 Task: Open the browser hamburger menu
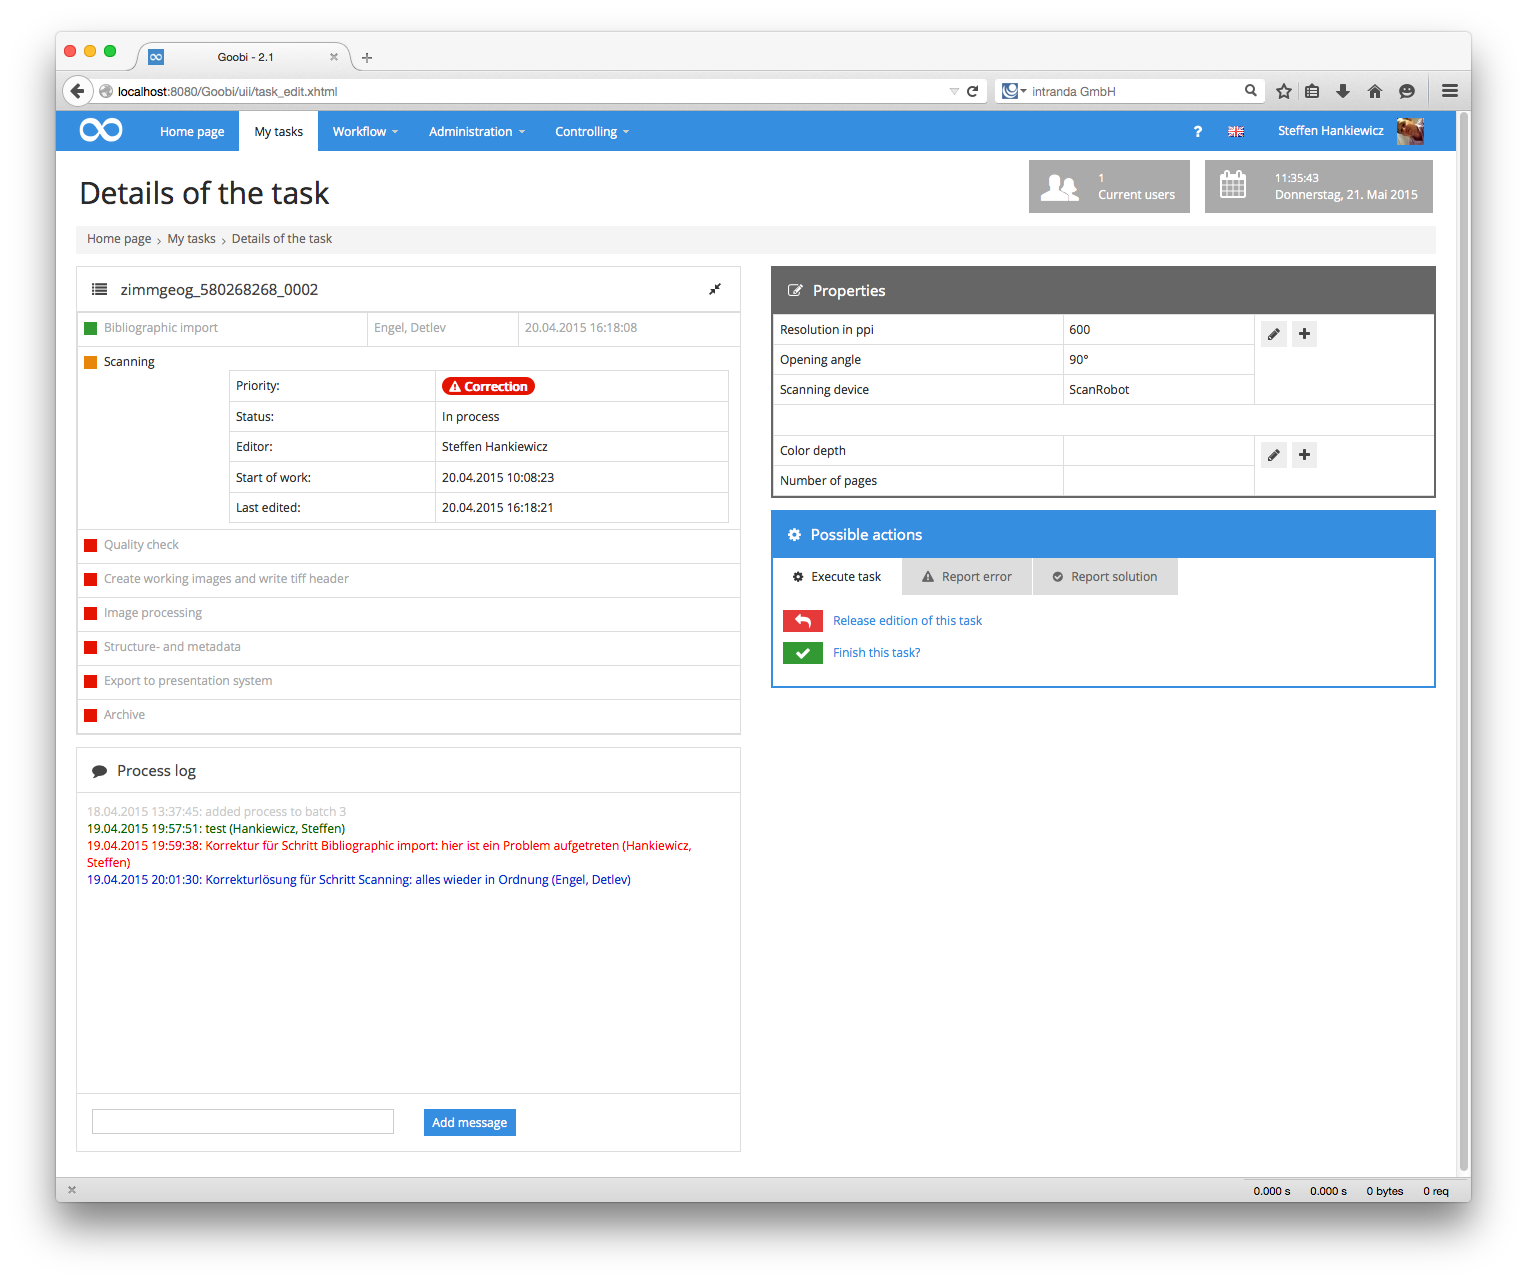(1449, 91)
